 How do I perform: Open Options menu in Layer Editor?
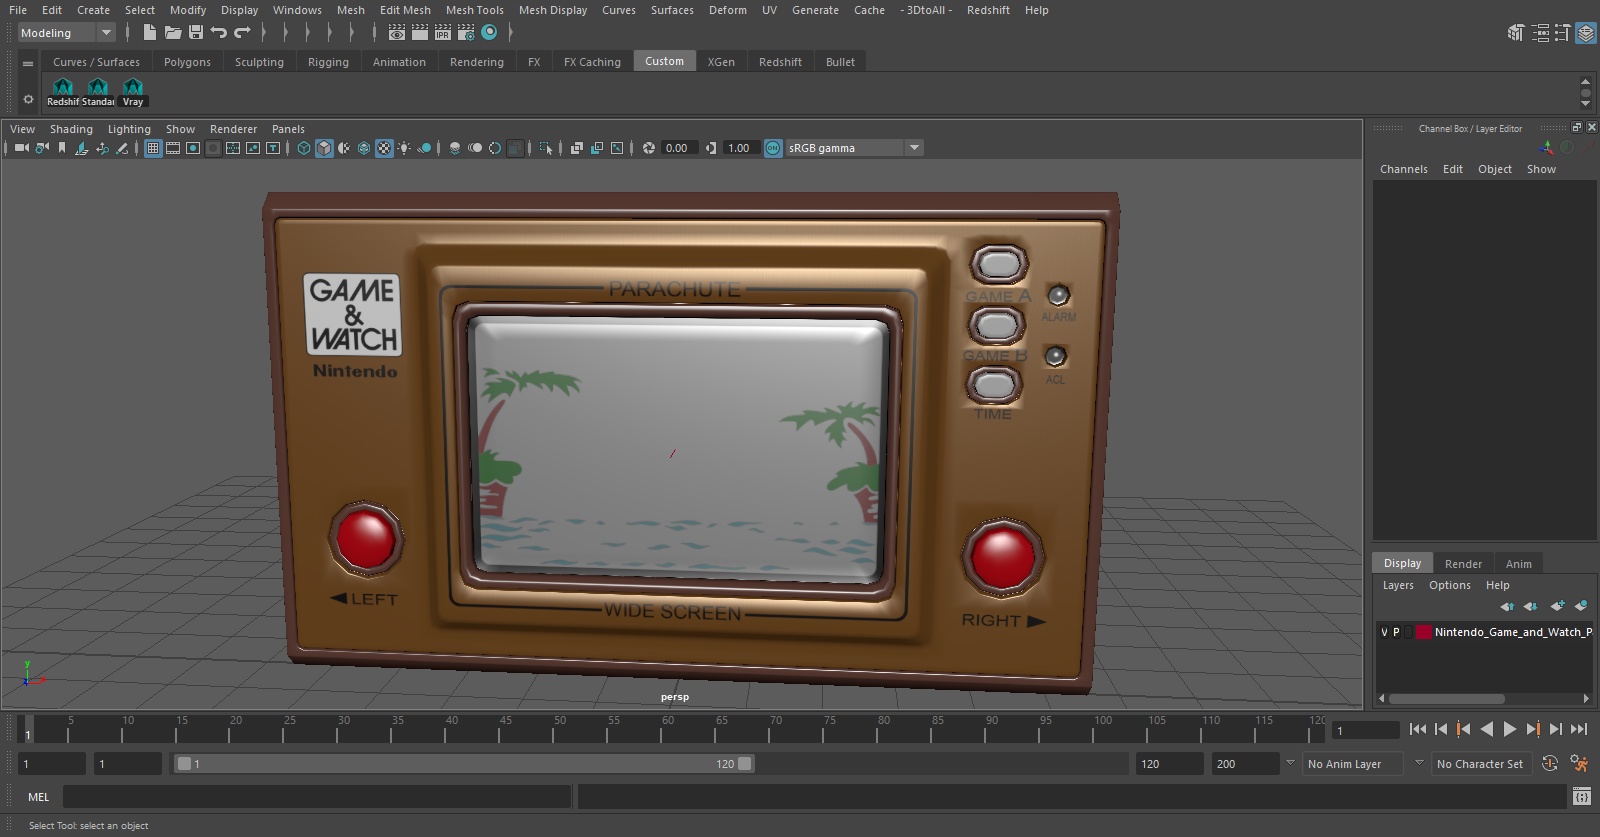click(1449, 585)
